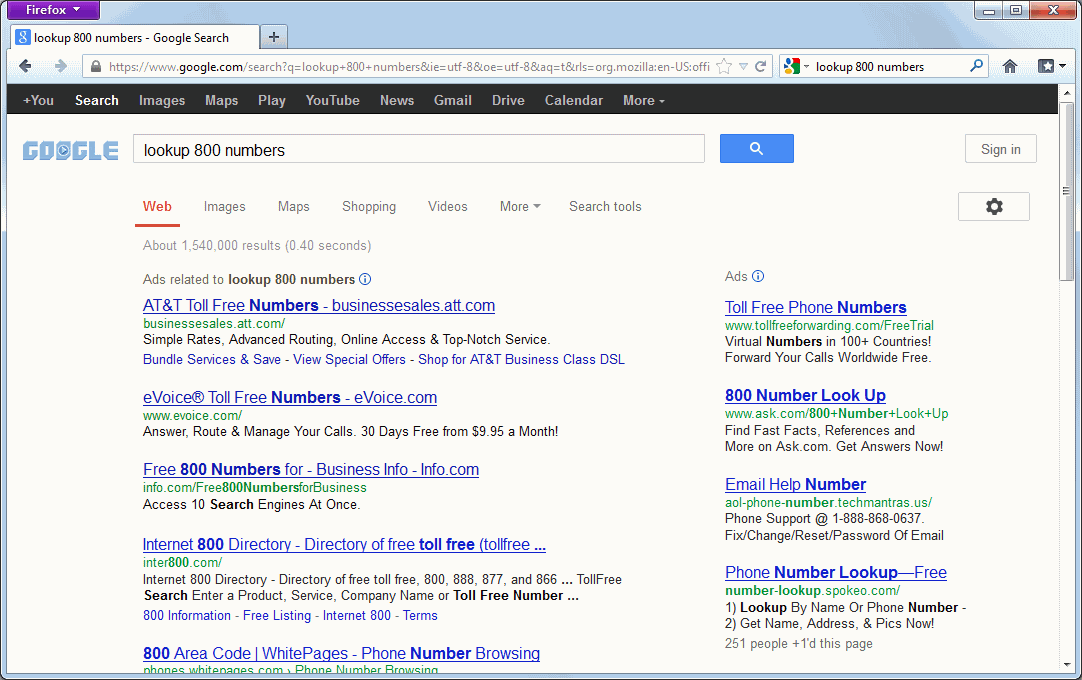1082x680 pixels.
Task: Open the AT&T Toll Free Numbers ad link
Action: tap(319, 305)
